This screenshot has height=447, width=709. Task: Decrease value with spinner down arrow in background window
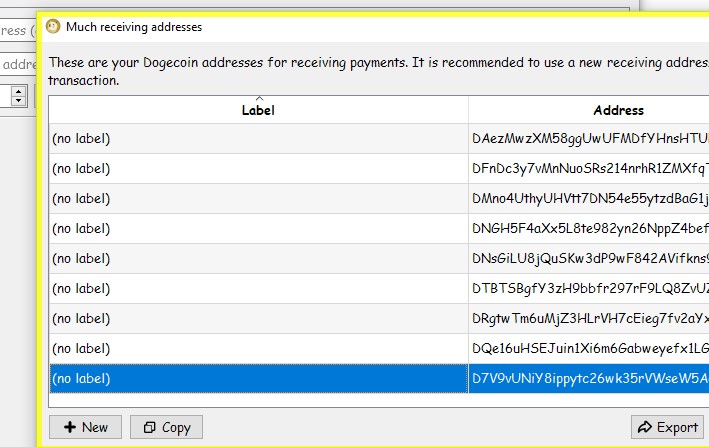pyautogui.click(x=18, y=101)
